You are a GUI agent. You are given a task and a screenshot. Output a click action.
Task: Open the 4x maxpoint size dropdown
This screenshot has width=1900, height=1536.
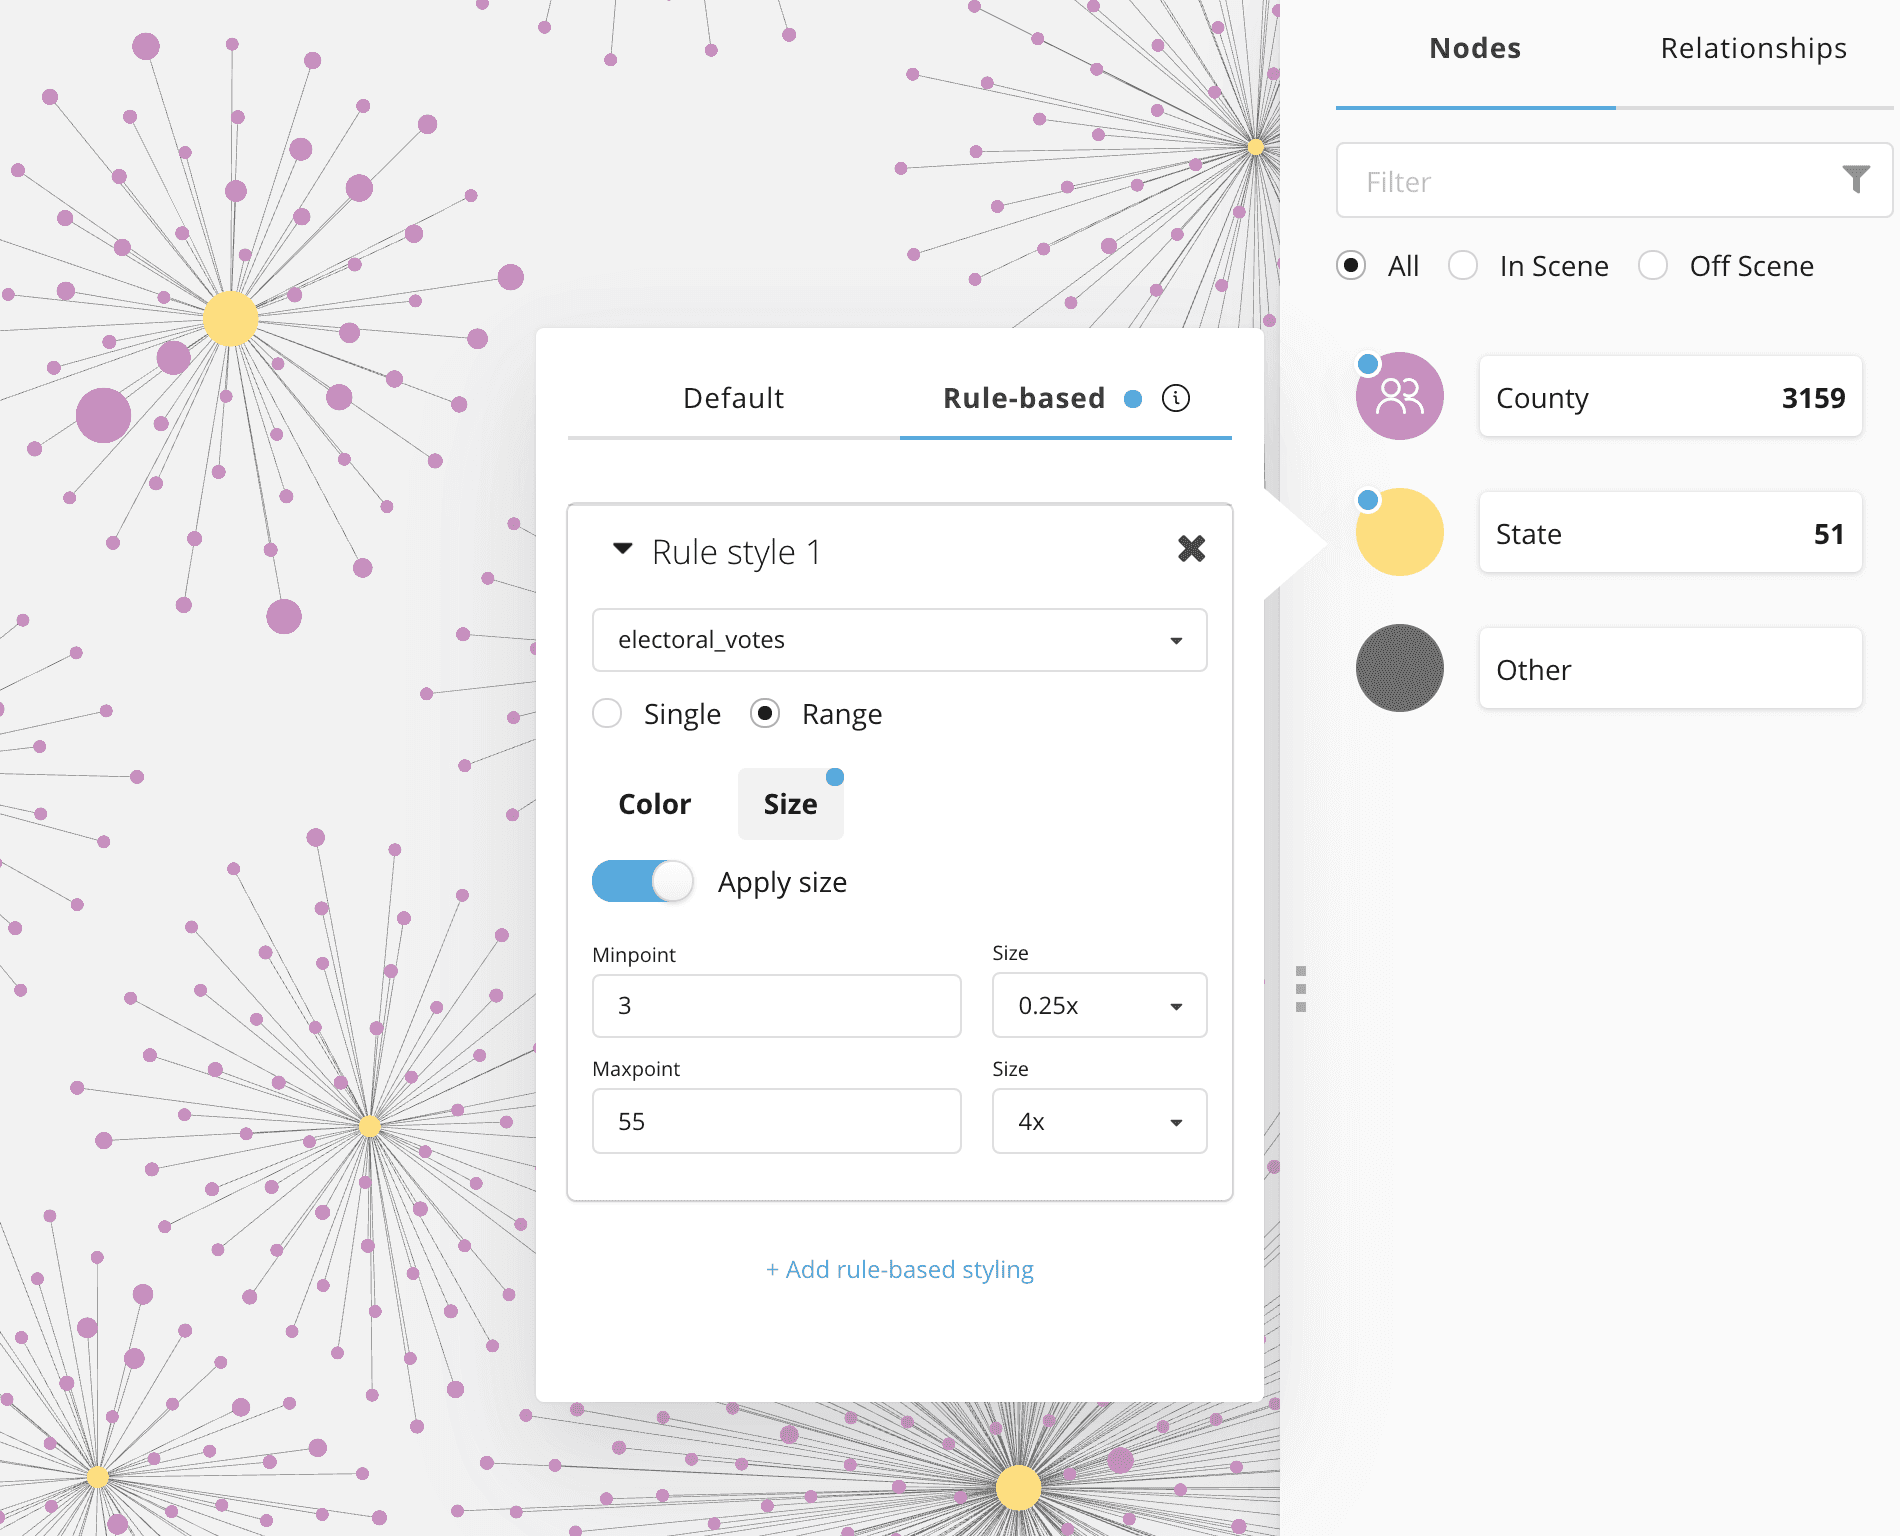(1098, 1121)
